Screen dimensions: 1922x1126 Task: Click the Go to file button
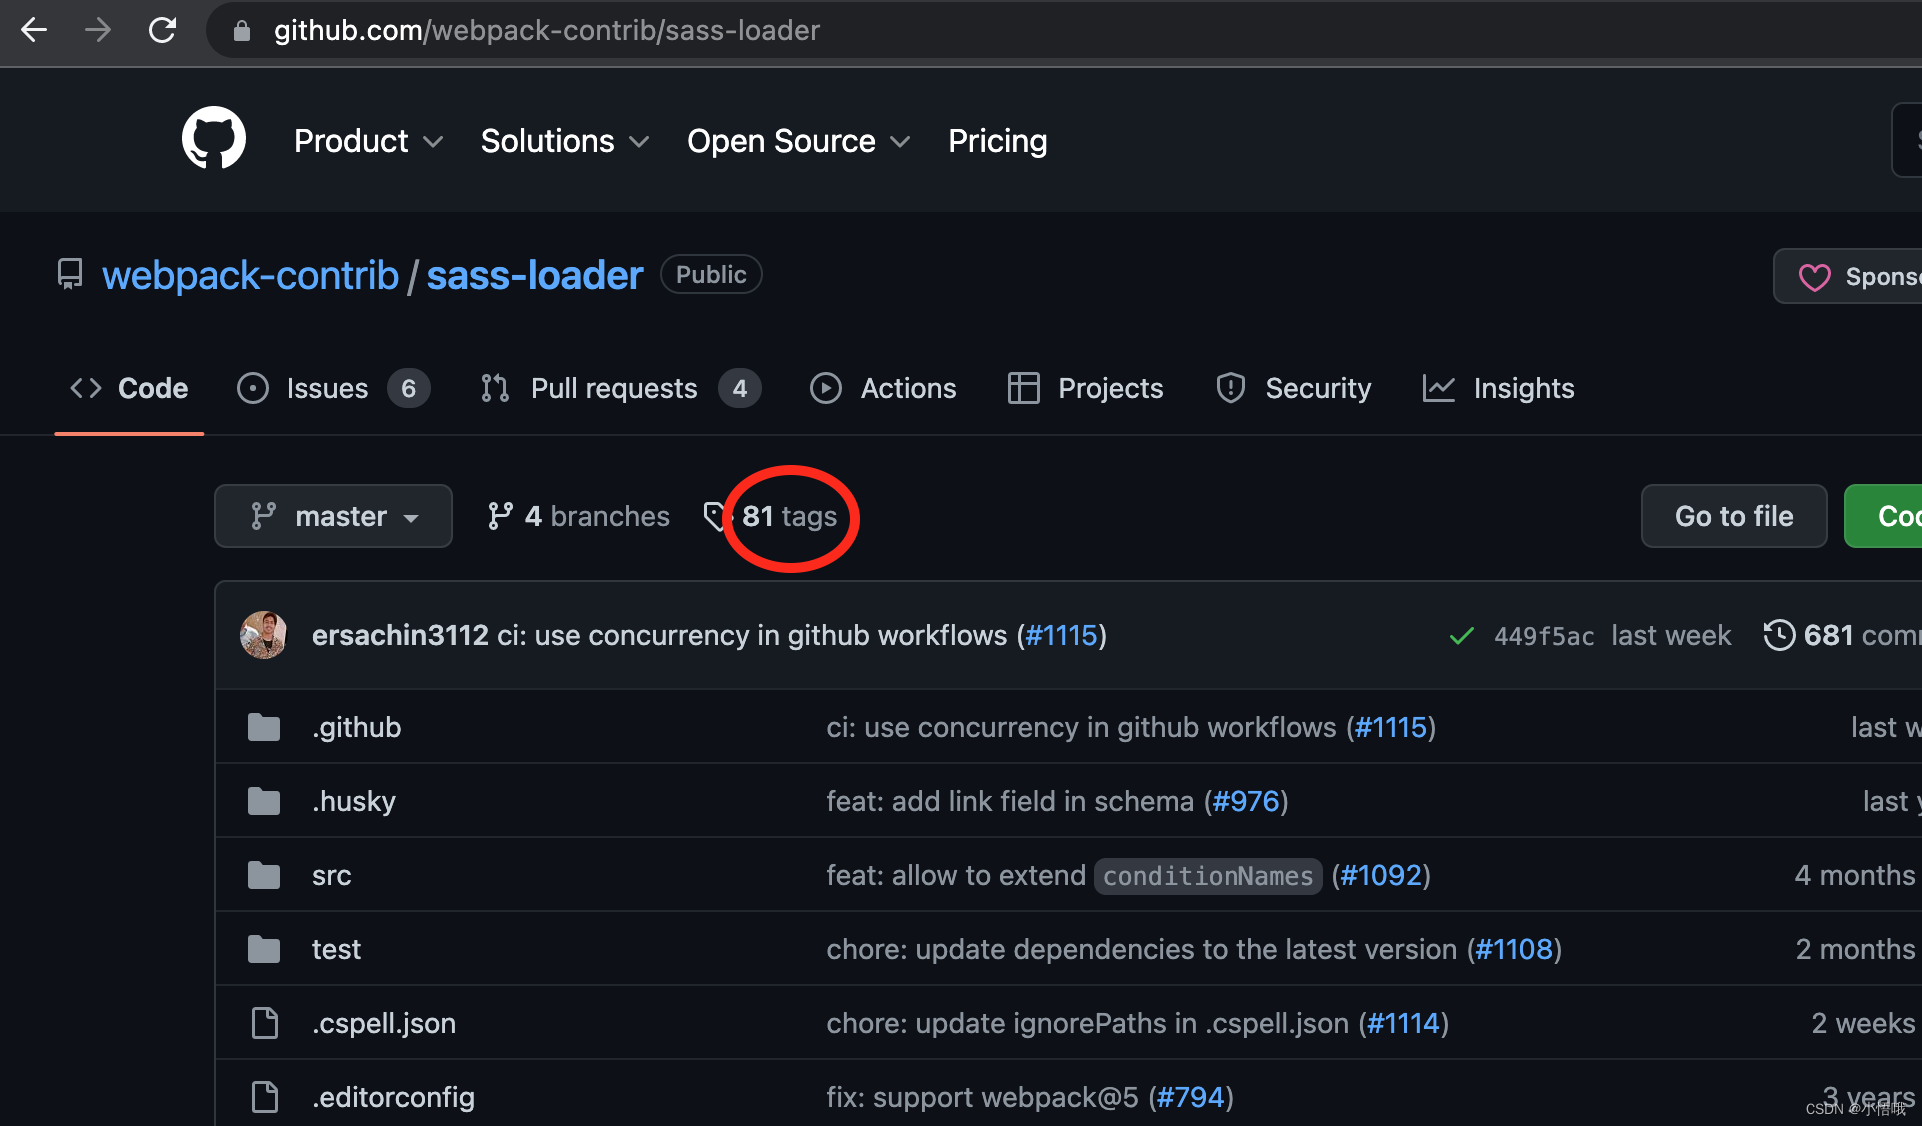[x=1734, y=516]
